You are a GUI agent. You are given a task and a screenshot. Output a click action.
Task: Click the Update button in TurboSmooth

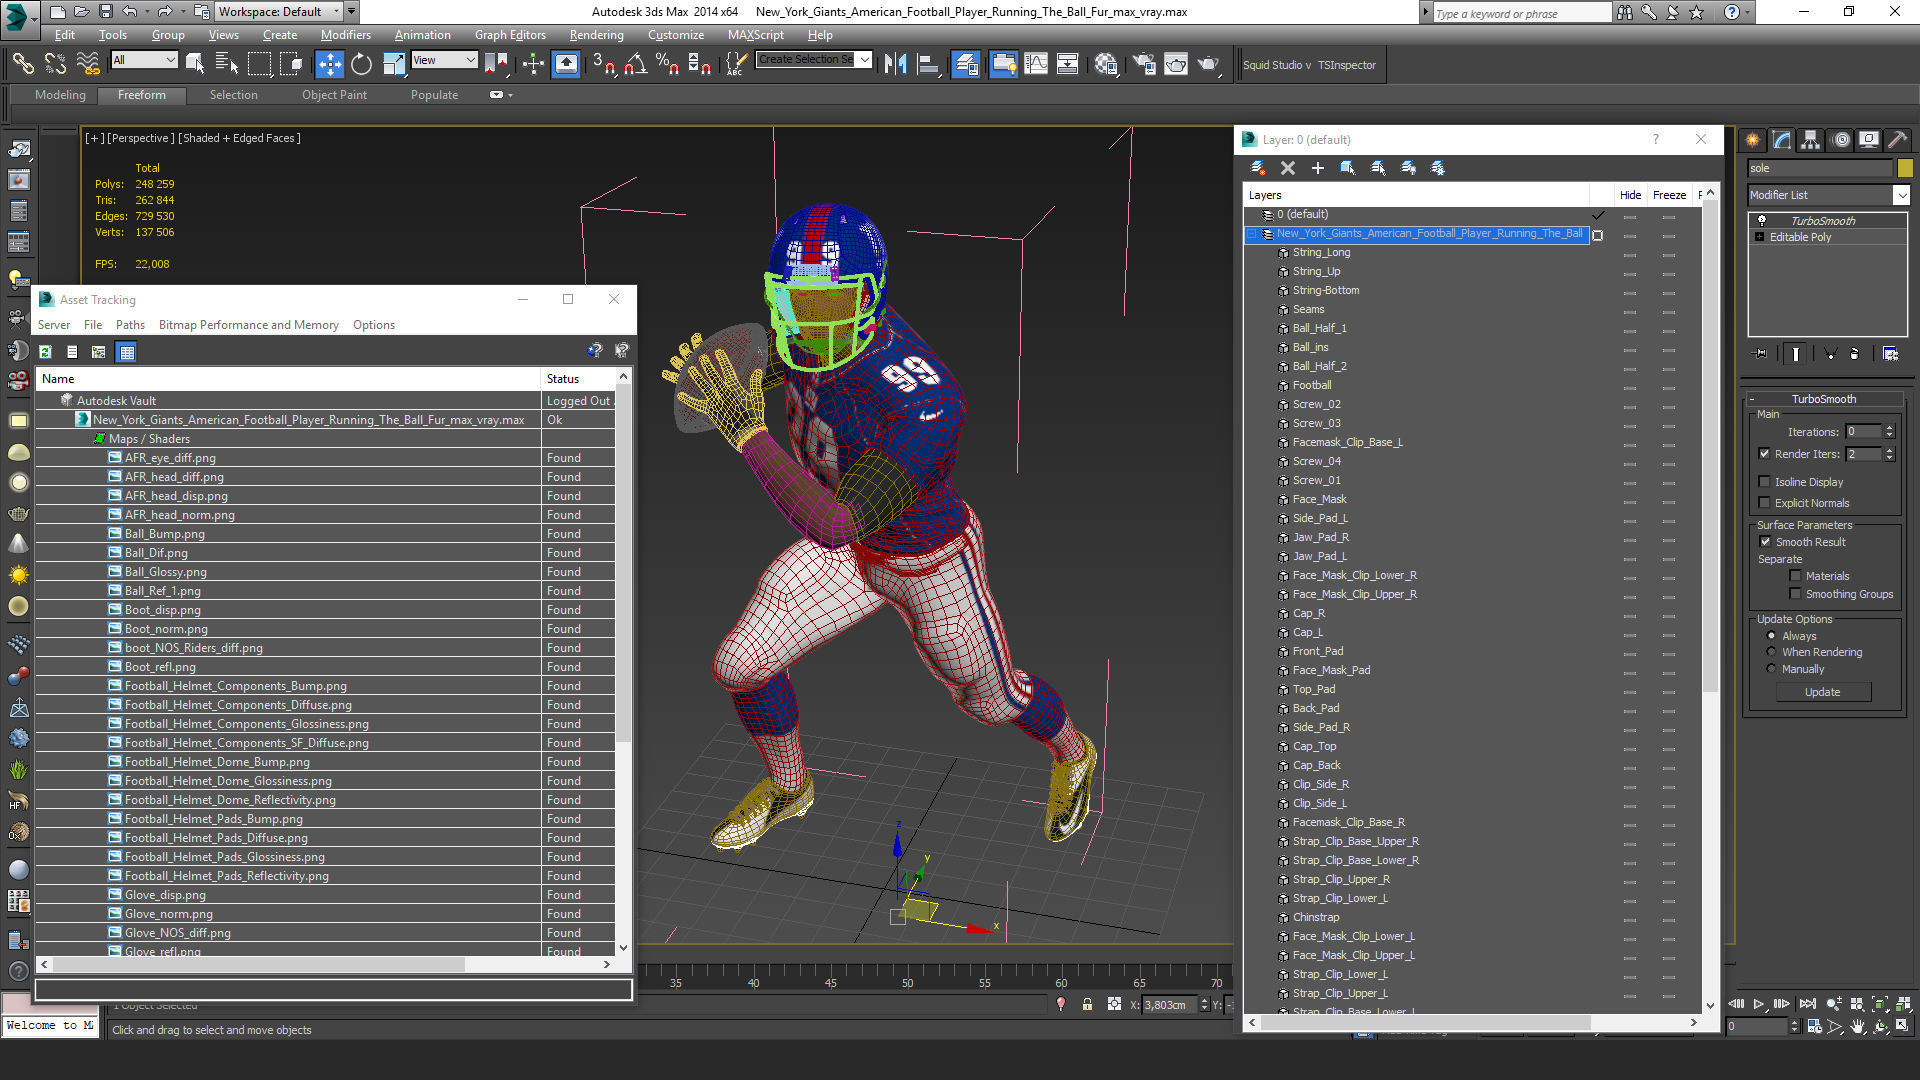point(1822,692)
